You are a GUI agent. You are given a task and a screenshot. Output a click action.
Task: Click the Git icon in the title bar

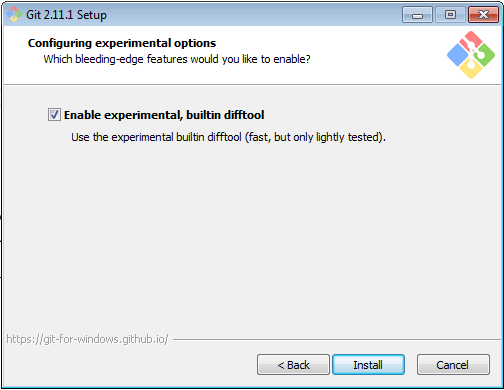[x=14, y=14]
